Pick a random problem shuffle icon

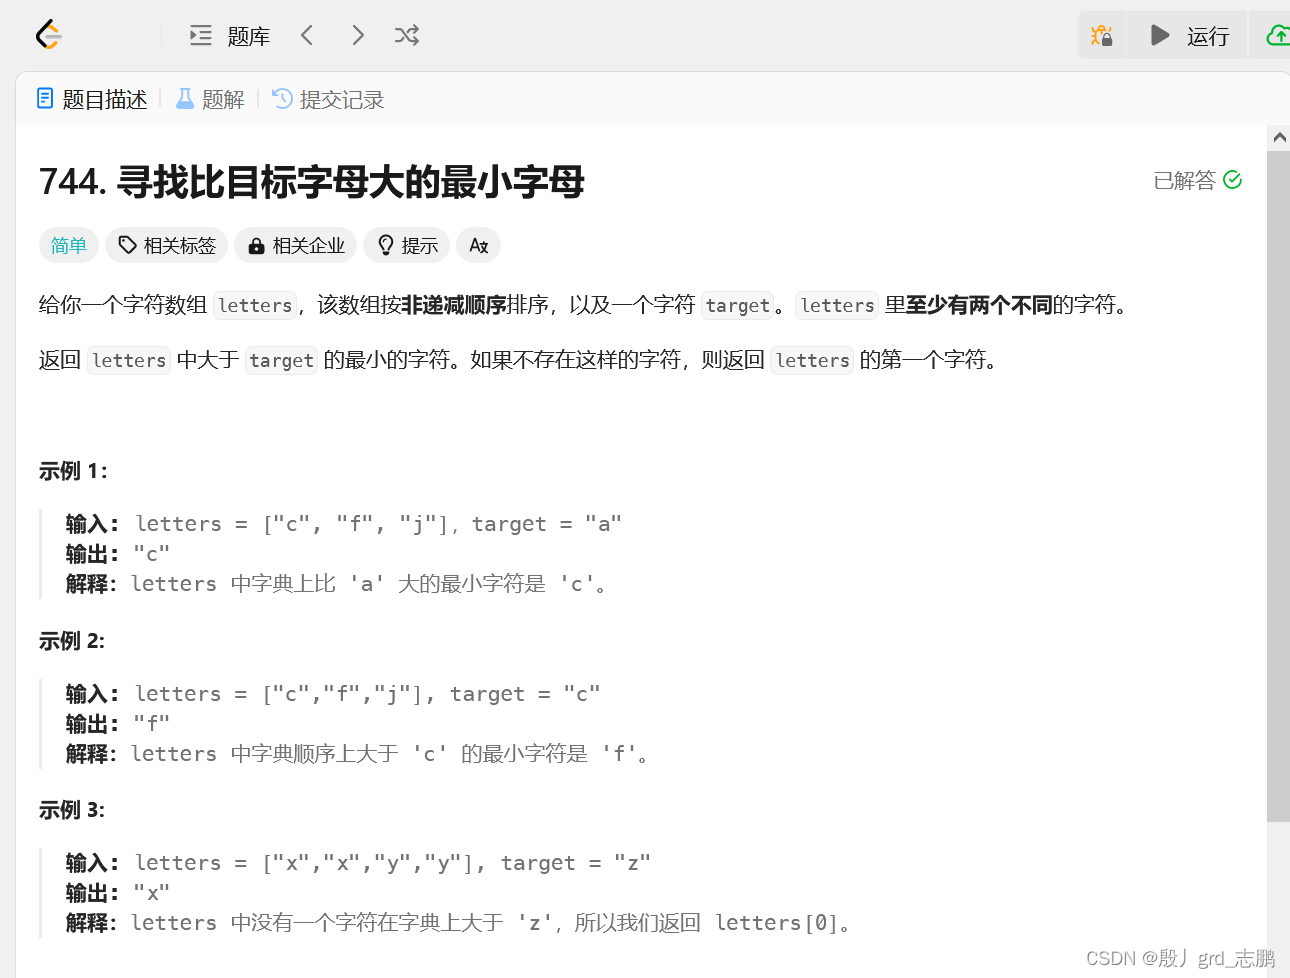[x=407, y=36]
